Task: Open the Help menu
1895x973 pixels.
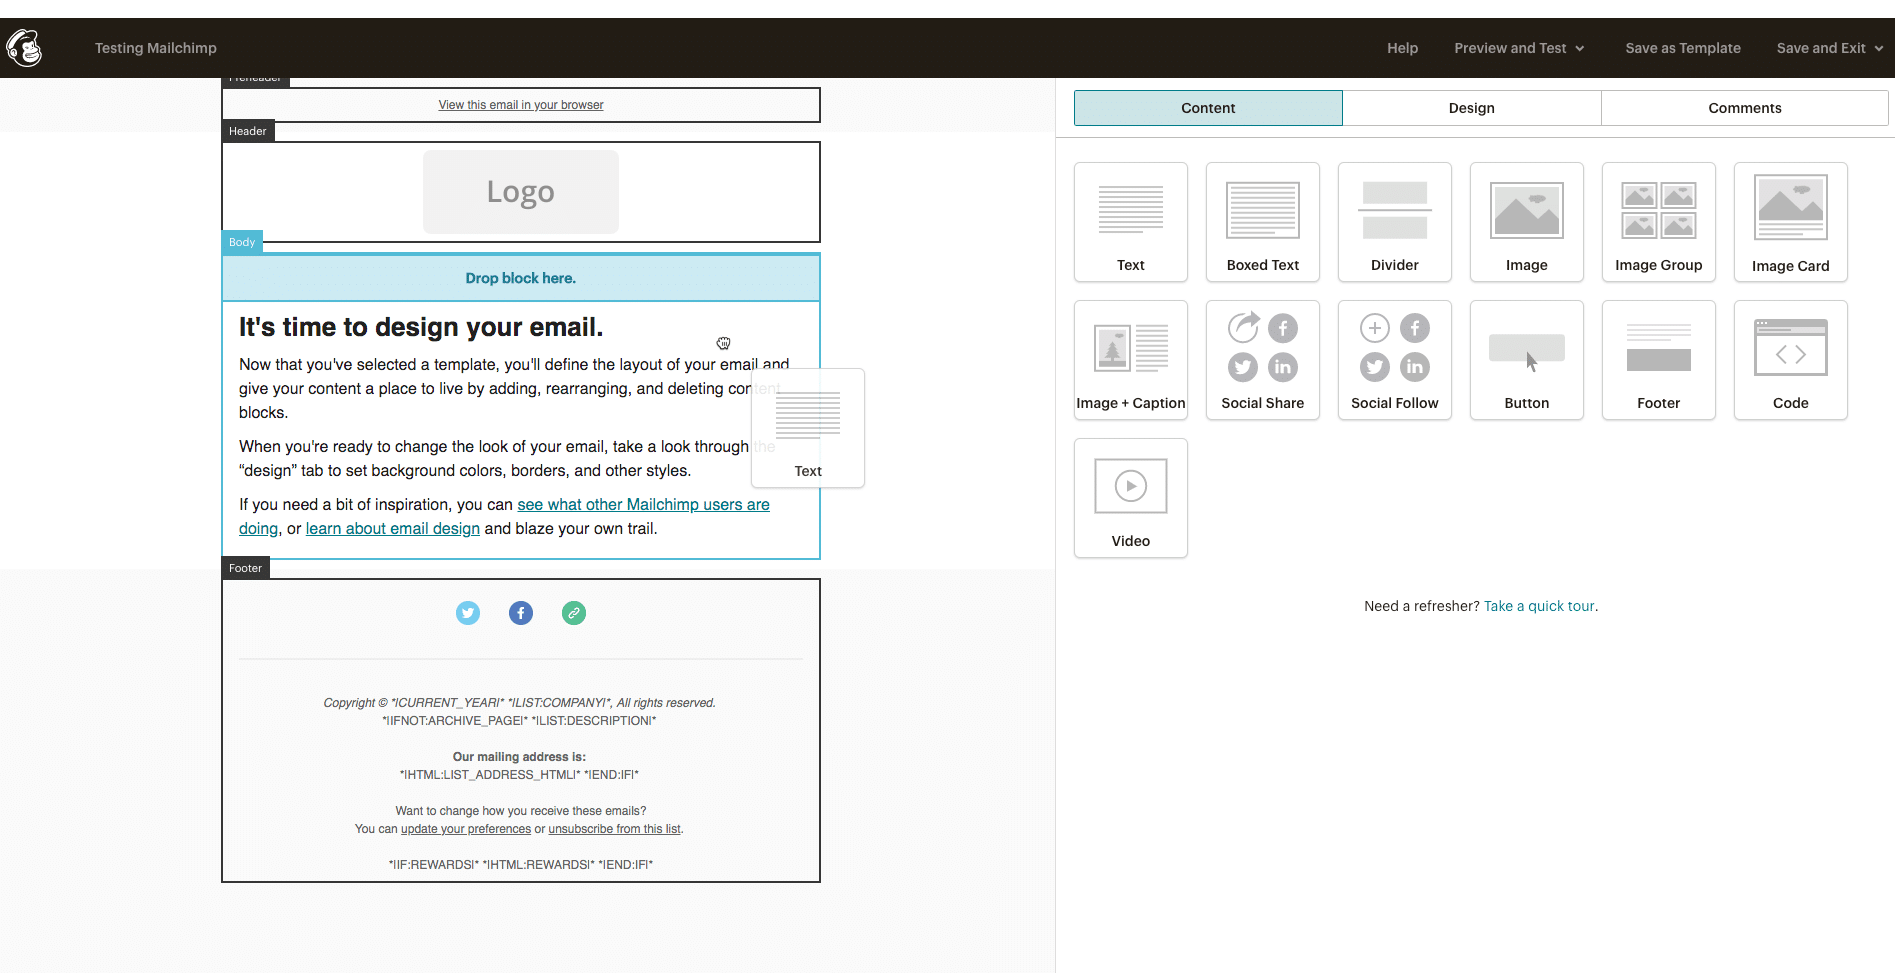Action: click(x=1402, y=47)
